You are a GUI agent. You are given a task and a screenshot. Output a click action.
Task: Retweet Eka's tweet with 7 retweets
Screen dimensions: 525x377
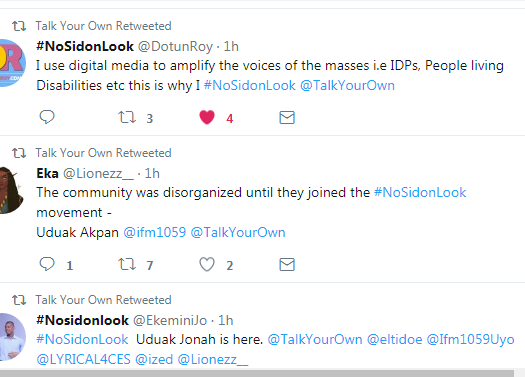tap(127, 264)
